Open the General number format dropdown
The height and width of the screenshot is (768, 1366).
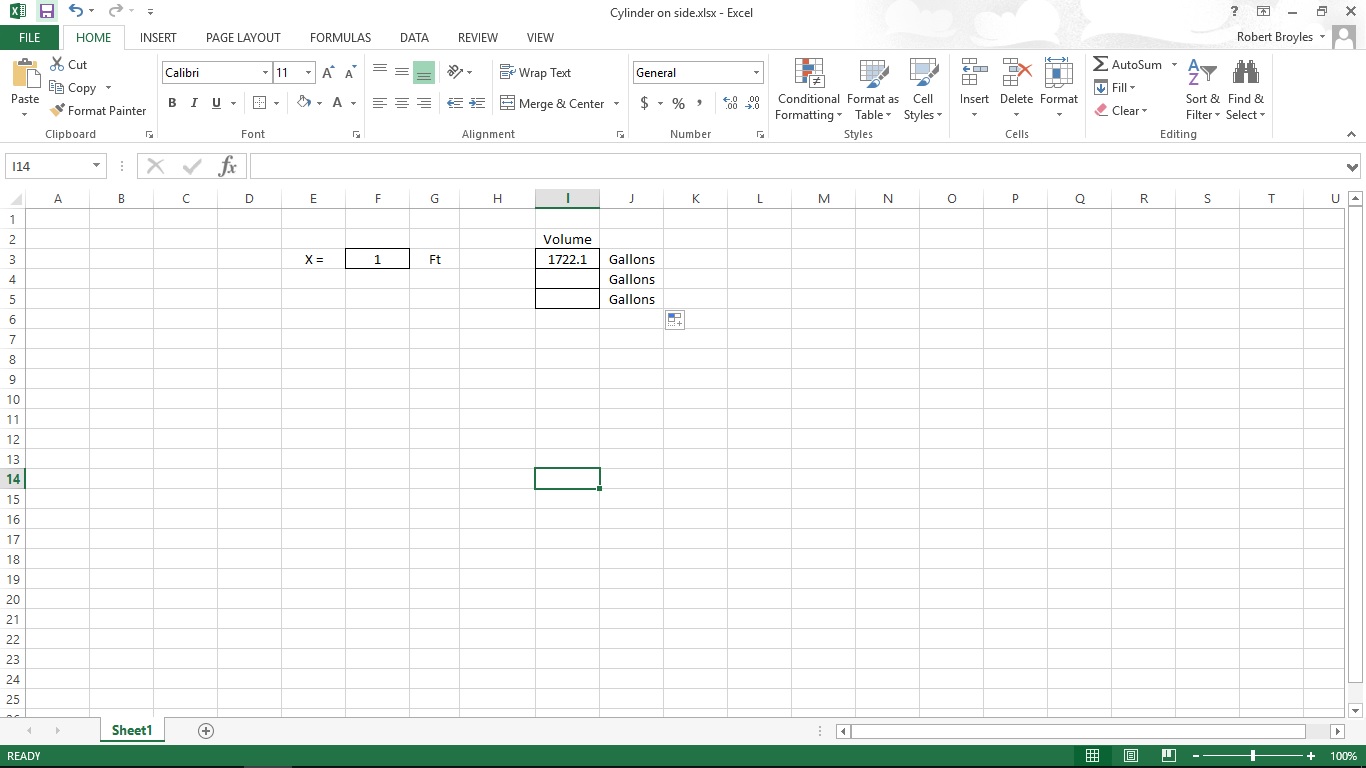(x=756, y=73)
